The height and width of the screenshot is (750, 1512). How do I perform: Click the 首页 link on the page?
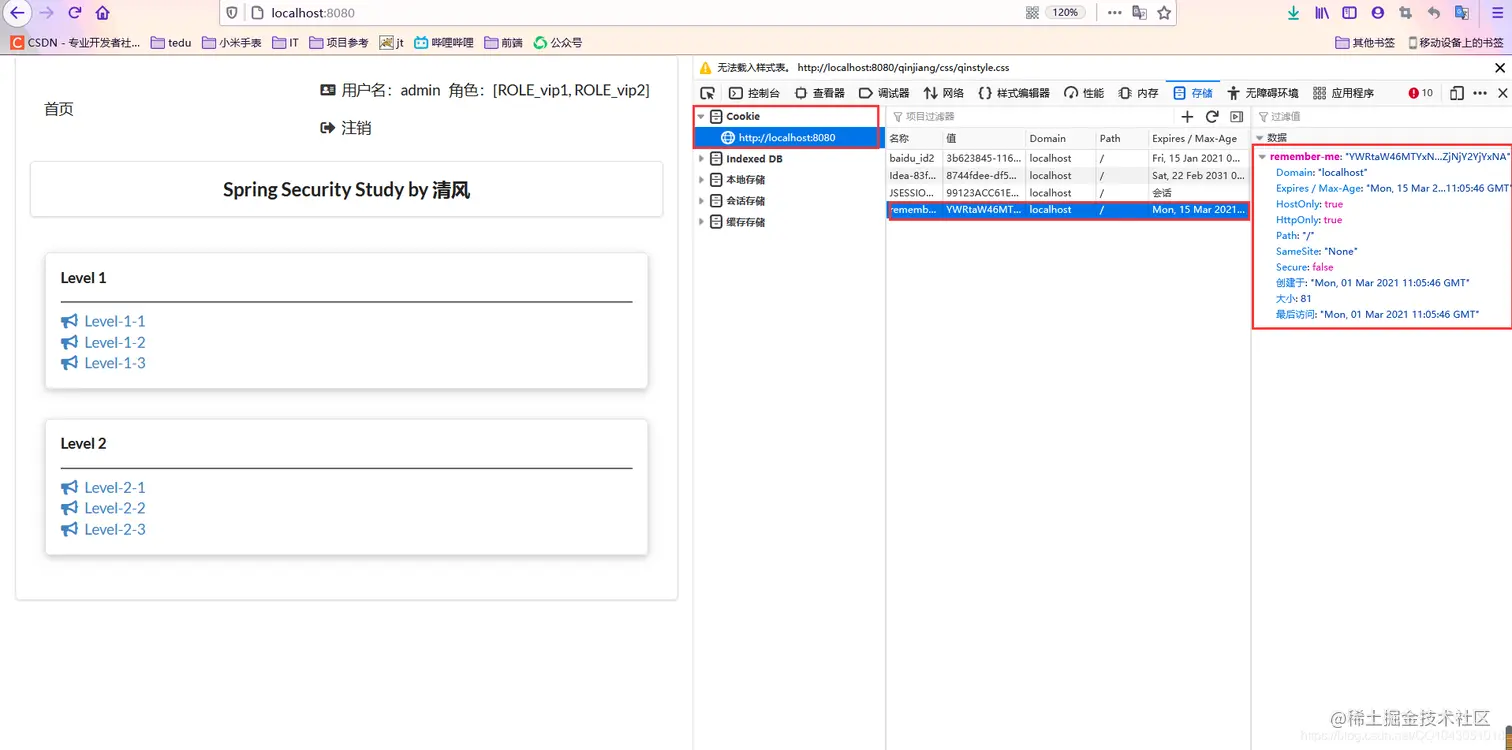click(x=59, y=109)
